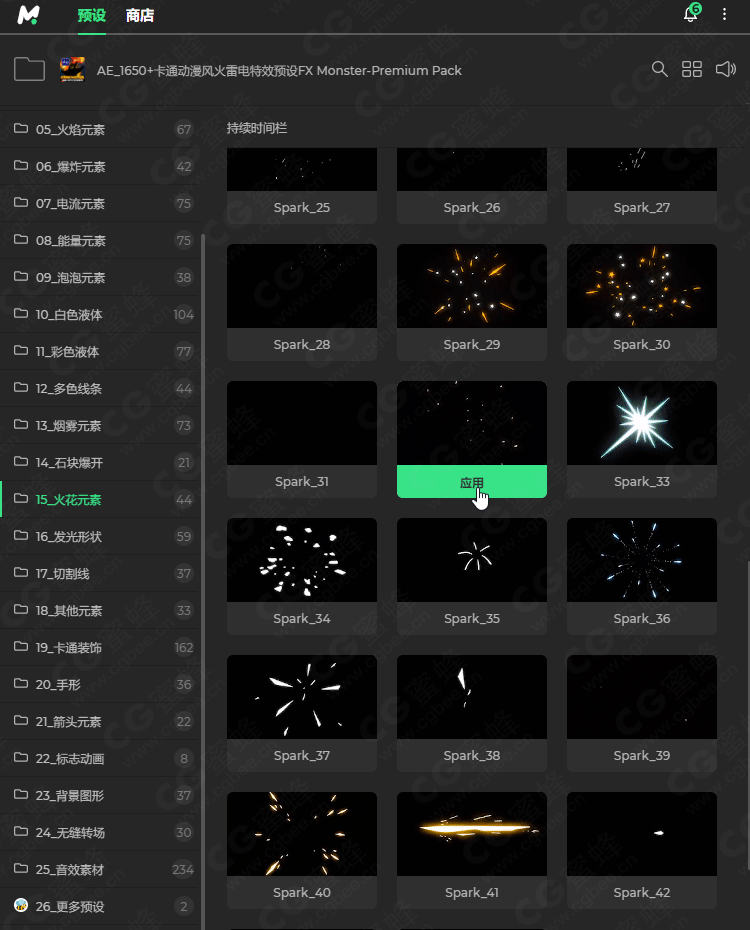The image size is (750, 930).
Task: Open the 12_多色线条 category
Action: (x=100, y=388)
